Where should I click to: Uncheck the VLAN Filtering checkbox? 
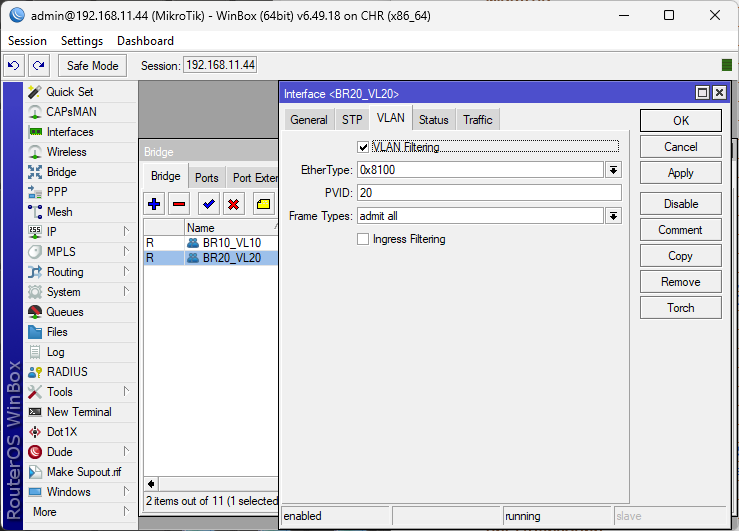[363, 147]
